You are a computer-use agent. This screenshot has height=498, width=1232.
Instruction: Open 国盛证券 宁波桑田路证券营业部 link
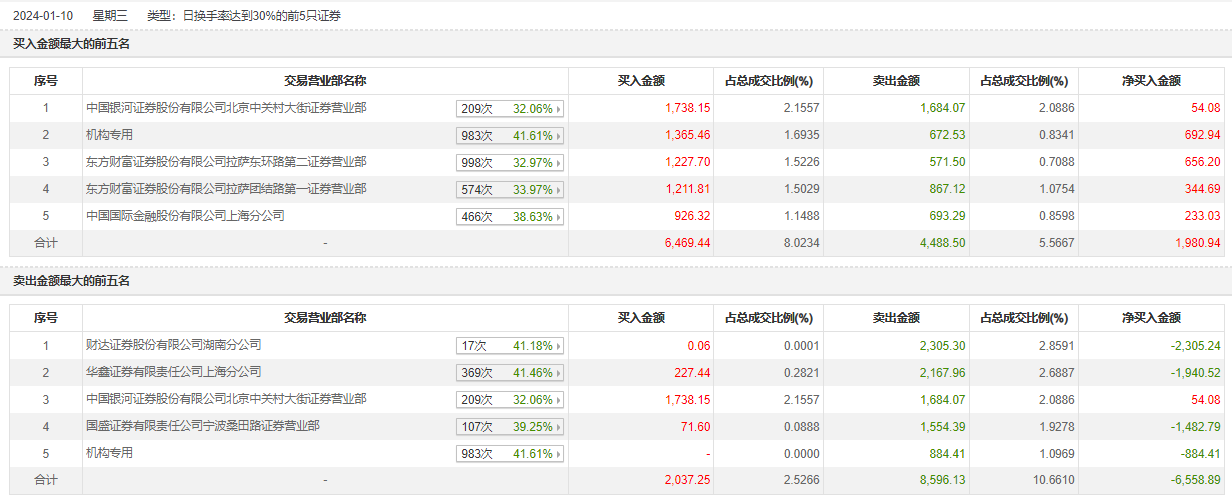click(x=203, y=426)
